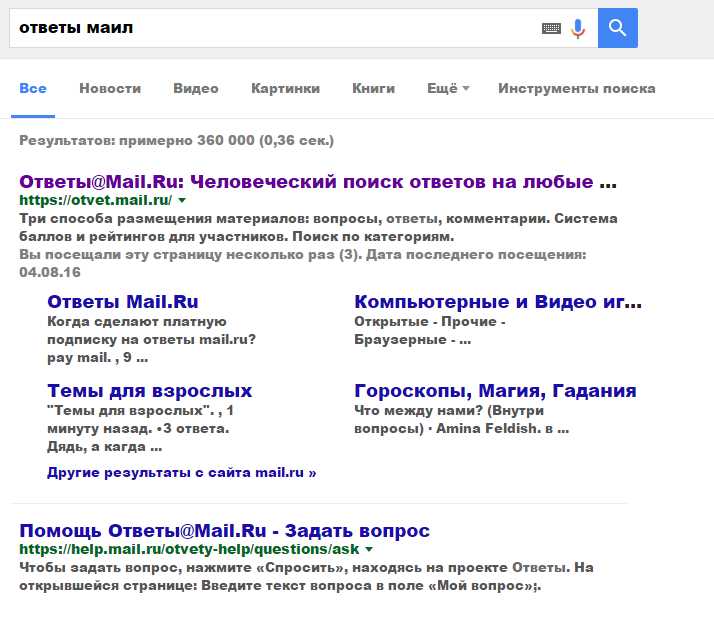Open the 'Ответы Mail.Ru' sitelink

(x=123, y=302)
